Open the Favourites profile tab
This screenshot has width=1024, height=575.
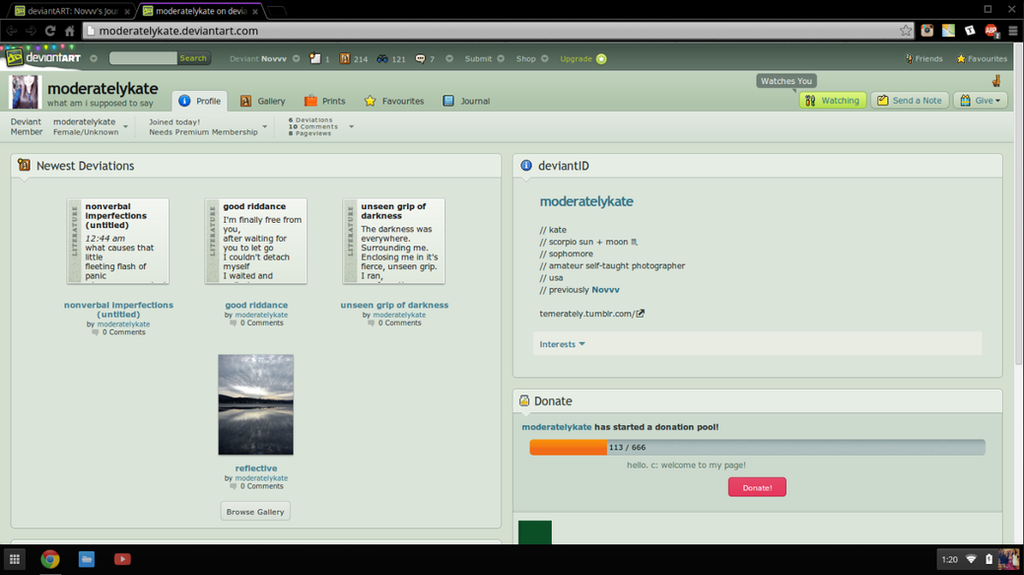click(x=394, y=101)
